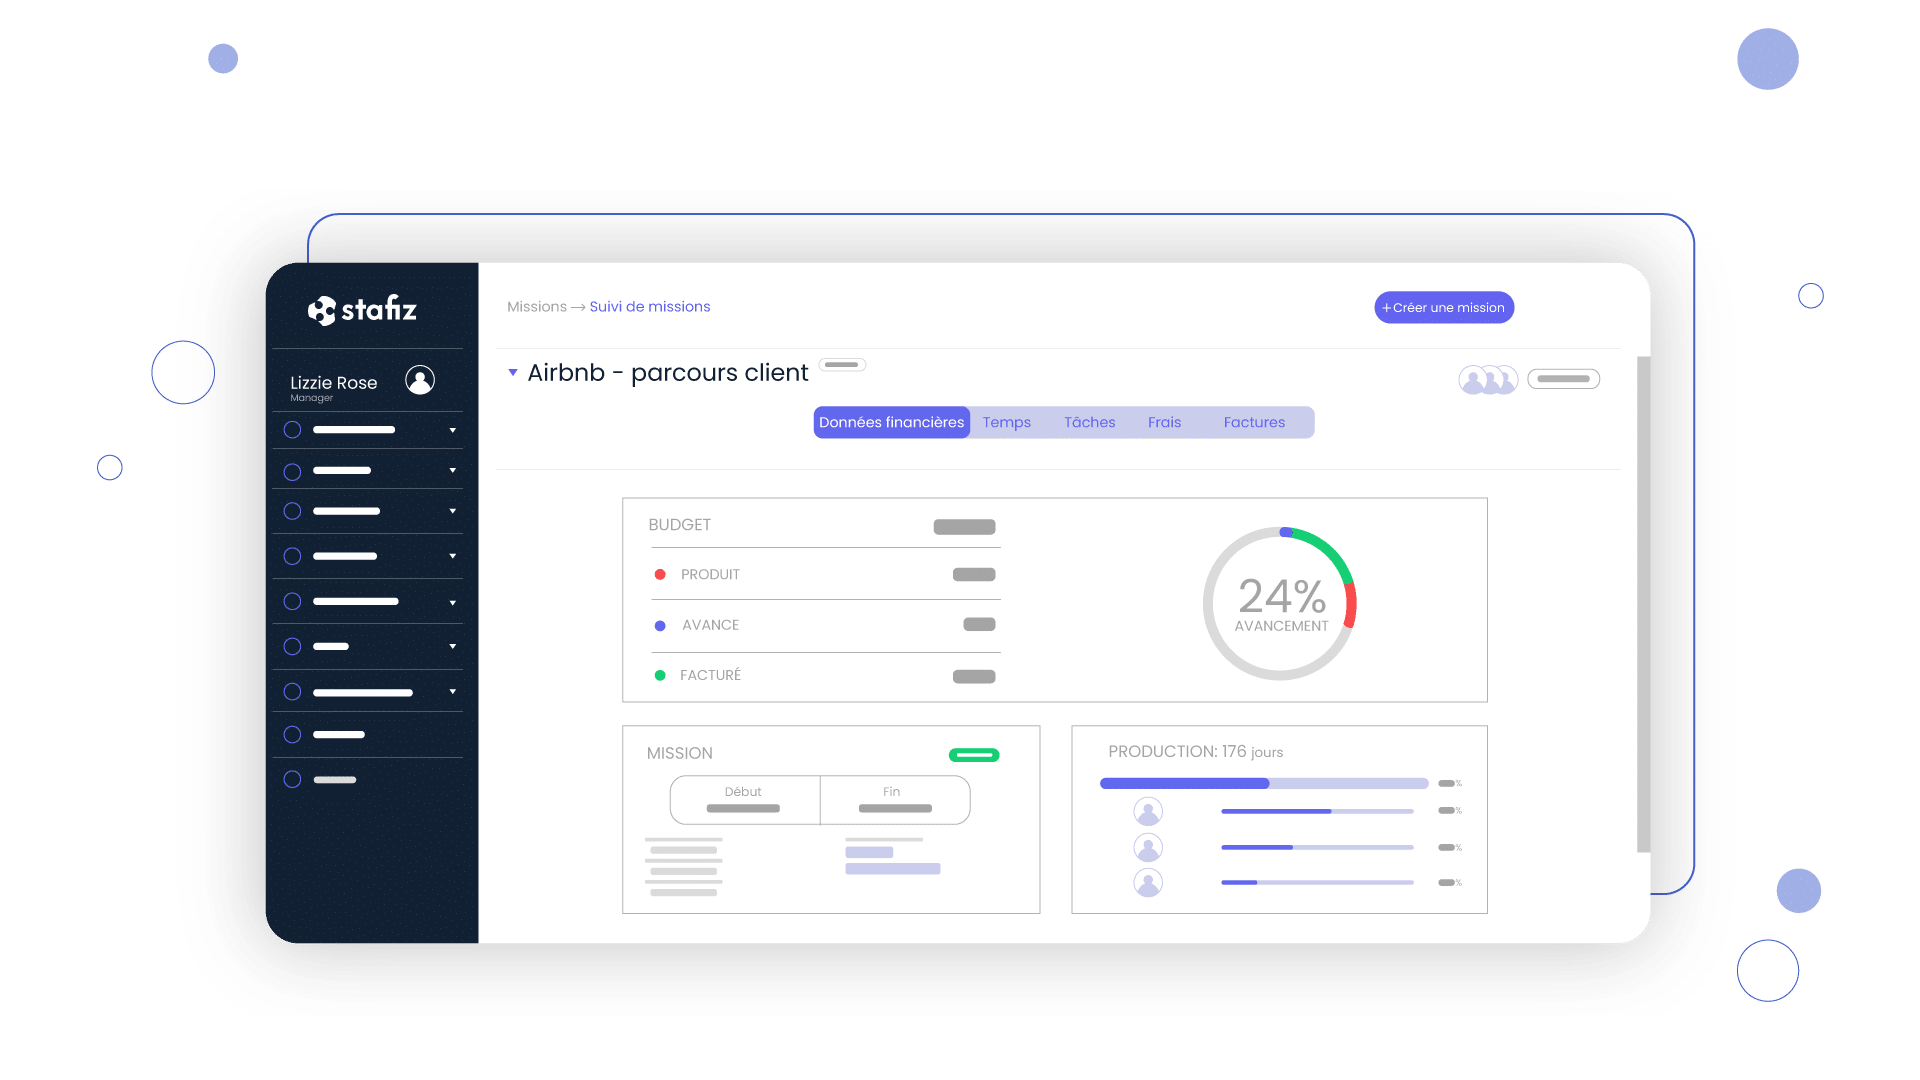1920x1080 pixels.
Task: Click the PRODUIT row label
Action: coord(710,575)
